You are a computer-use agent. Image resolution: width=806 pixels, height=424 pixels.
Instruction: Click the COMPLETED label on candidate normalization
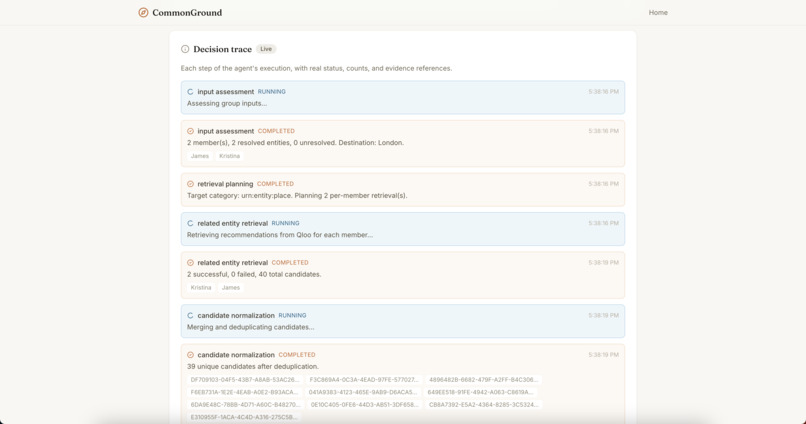pos(297,355)
